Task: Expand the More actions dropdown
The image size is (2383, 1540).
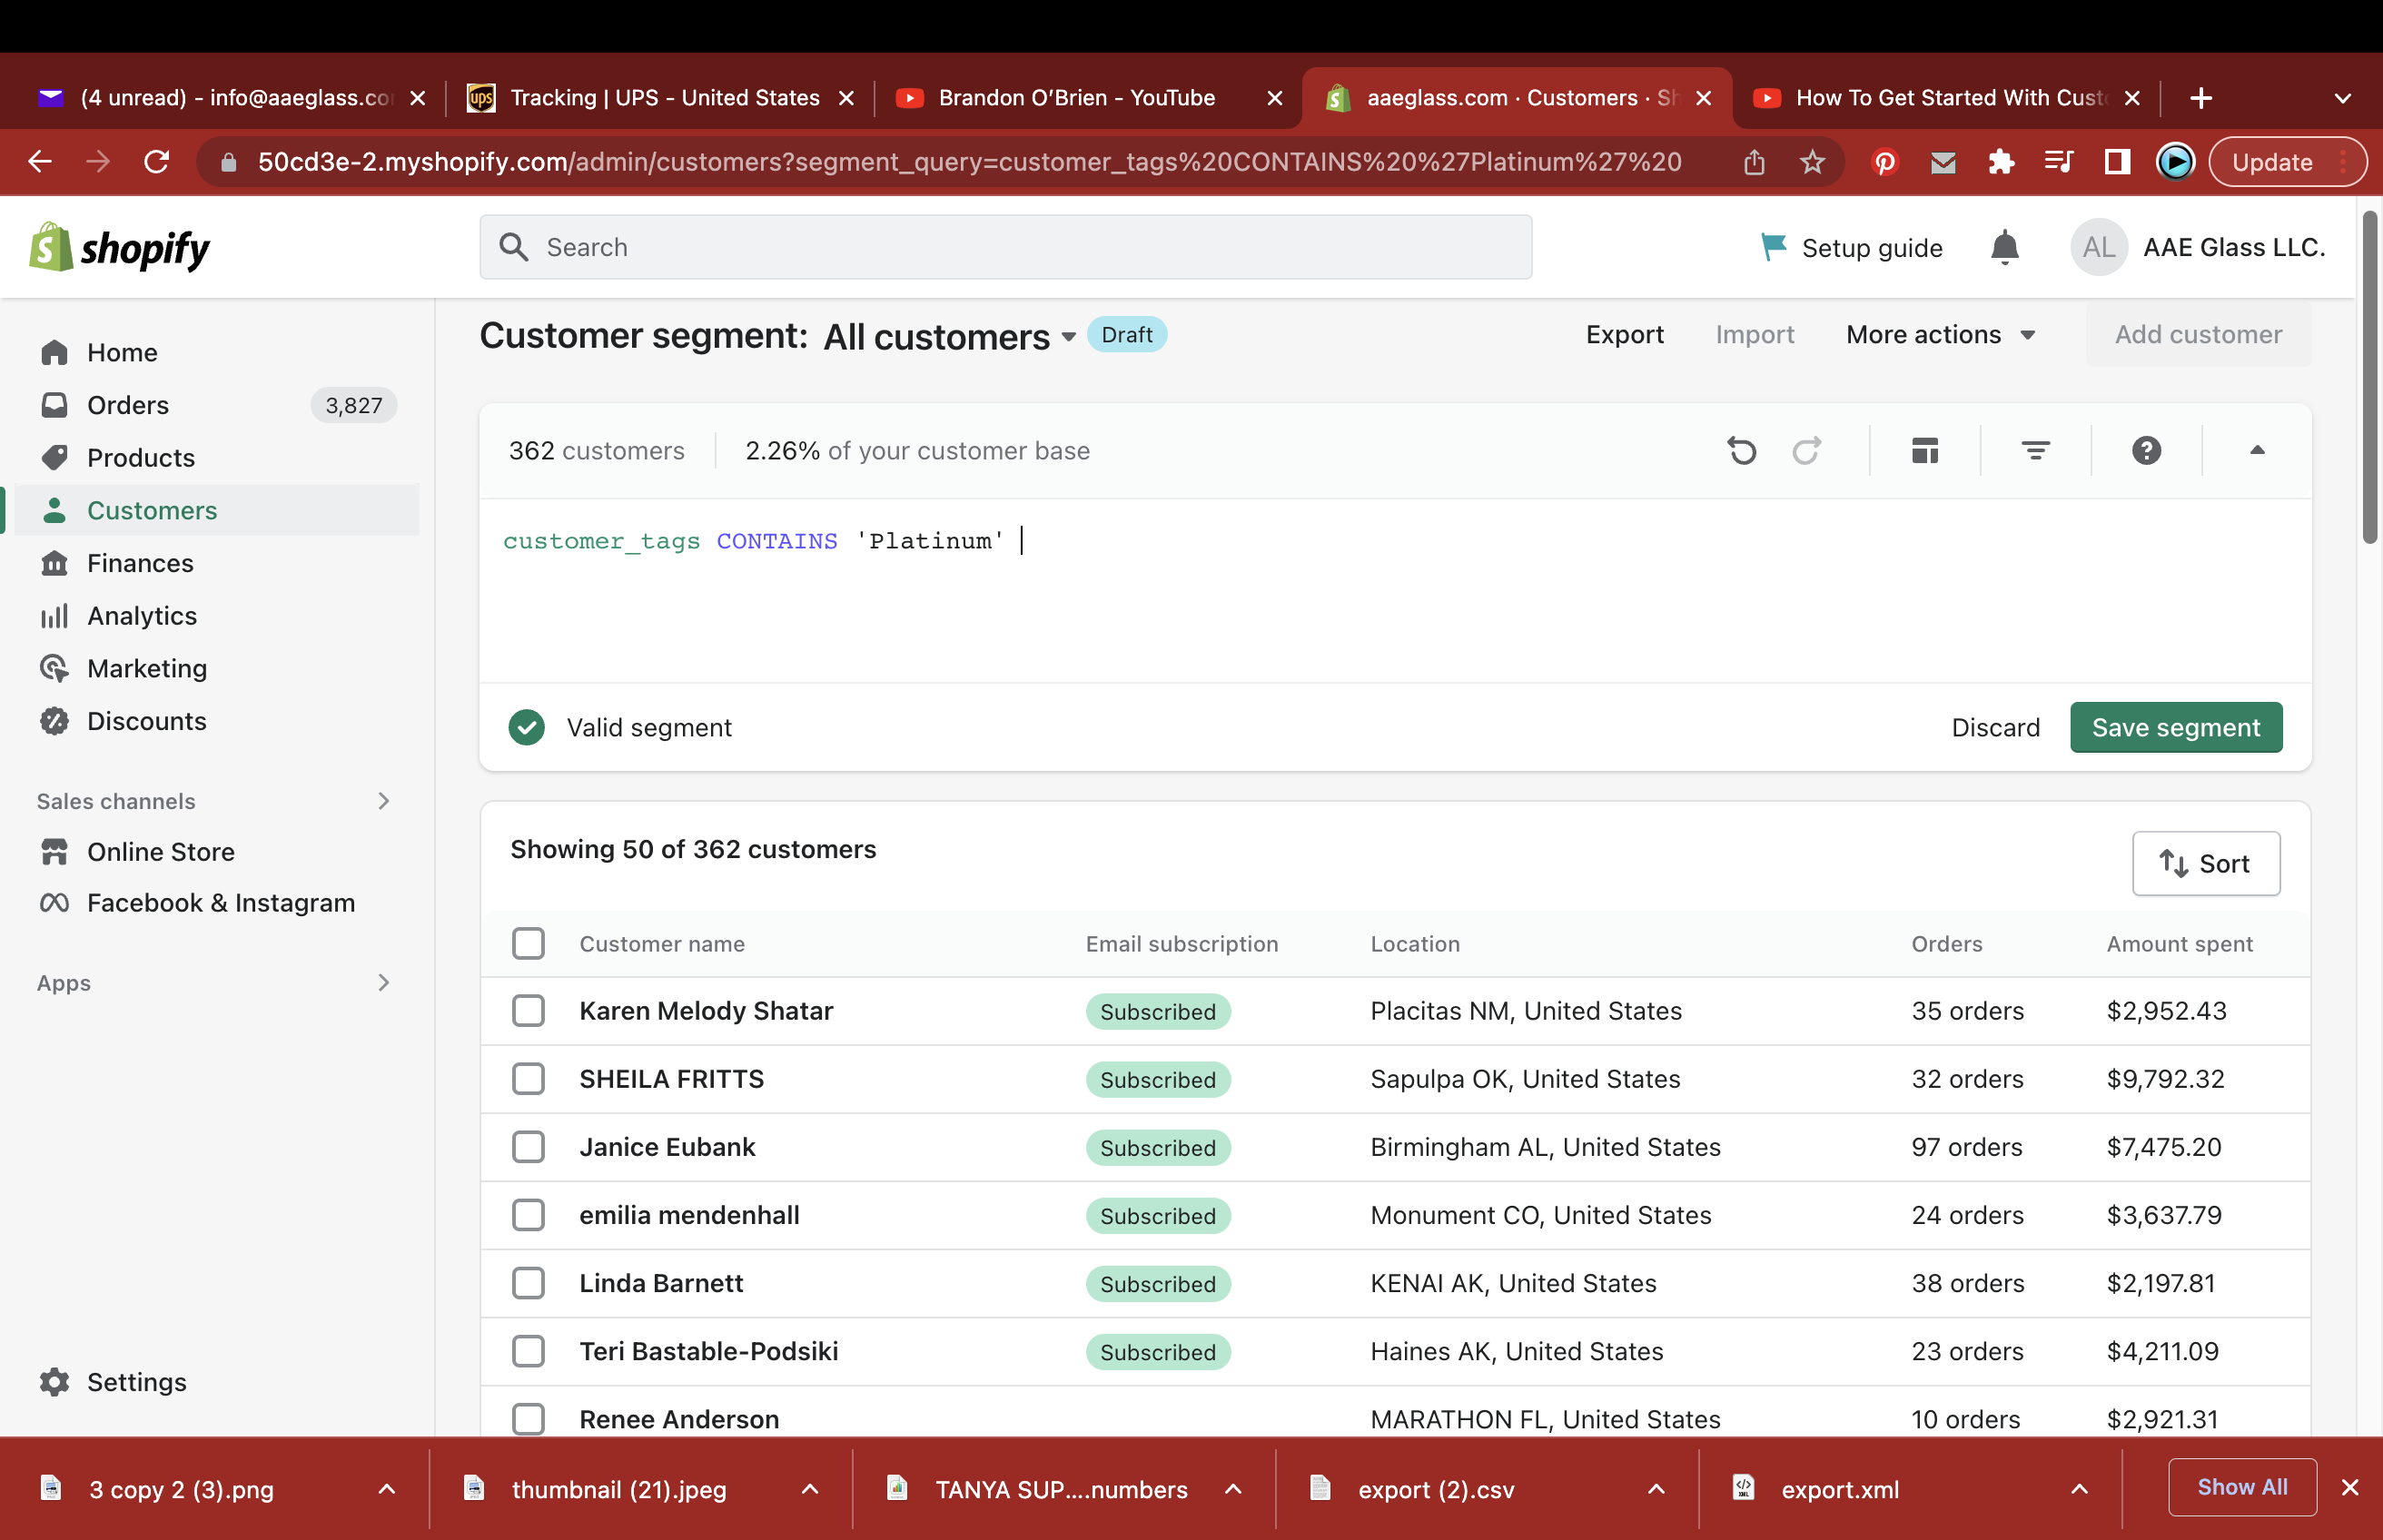Action: coord(1940,335)
